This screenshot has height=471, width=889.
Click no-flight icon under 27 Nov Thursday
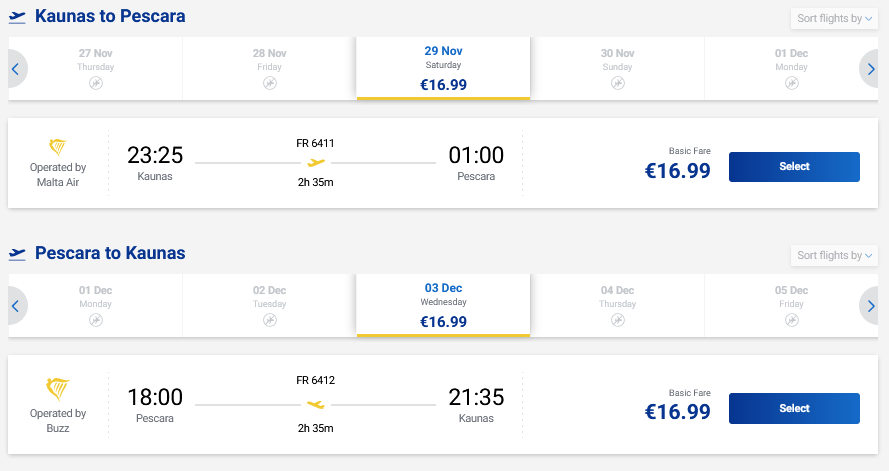point(96,84)
